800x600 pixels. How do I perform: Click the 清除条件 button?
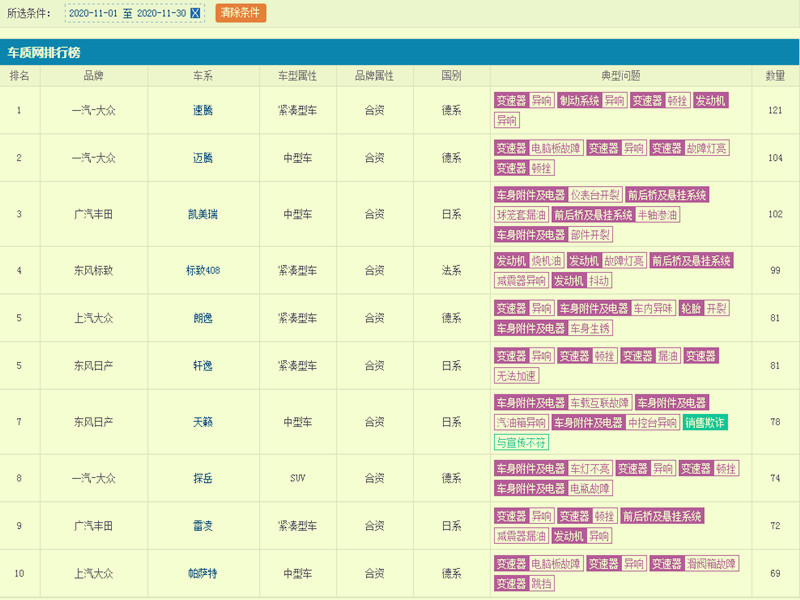[240, 13]
